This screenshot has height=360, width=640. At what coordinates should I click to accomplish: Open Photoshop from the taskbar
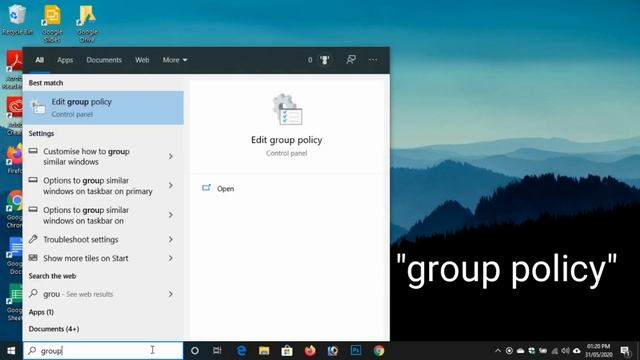[356, 351]
